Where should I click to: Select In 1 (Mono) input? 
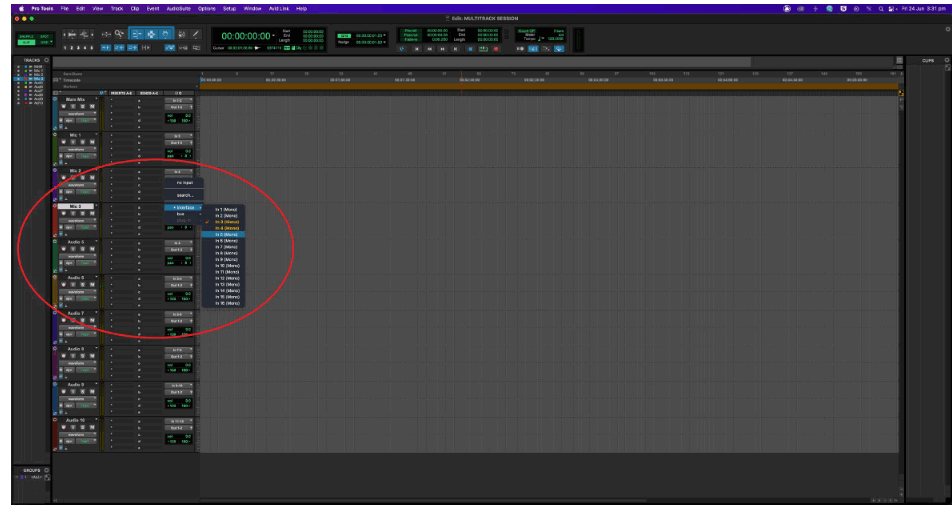point(223,209)
